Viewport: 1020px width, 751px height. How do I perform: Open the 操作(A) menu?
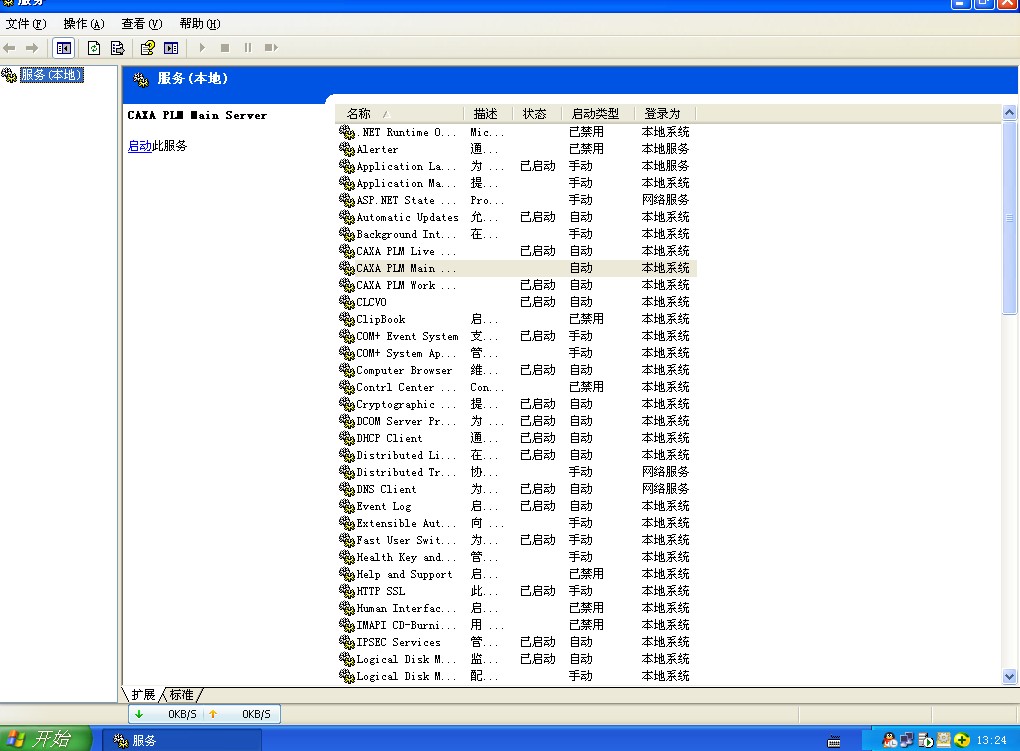click(x=83, y=24)
